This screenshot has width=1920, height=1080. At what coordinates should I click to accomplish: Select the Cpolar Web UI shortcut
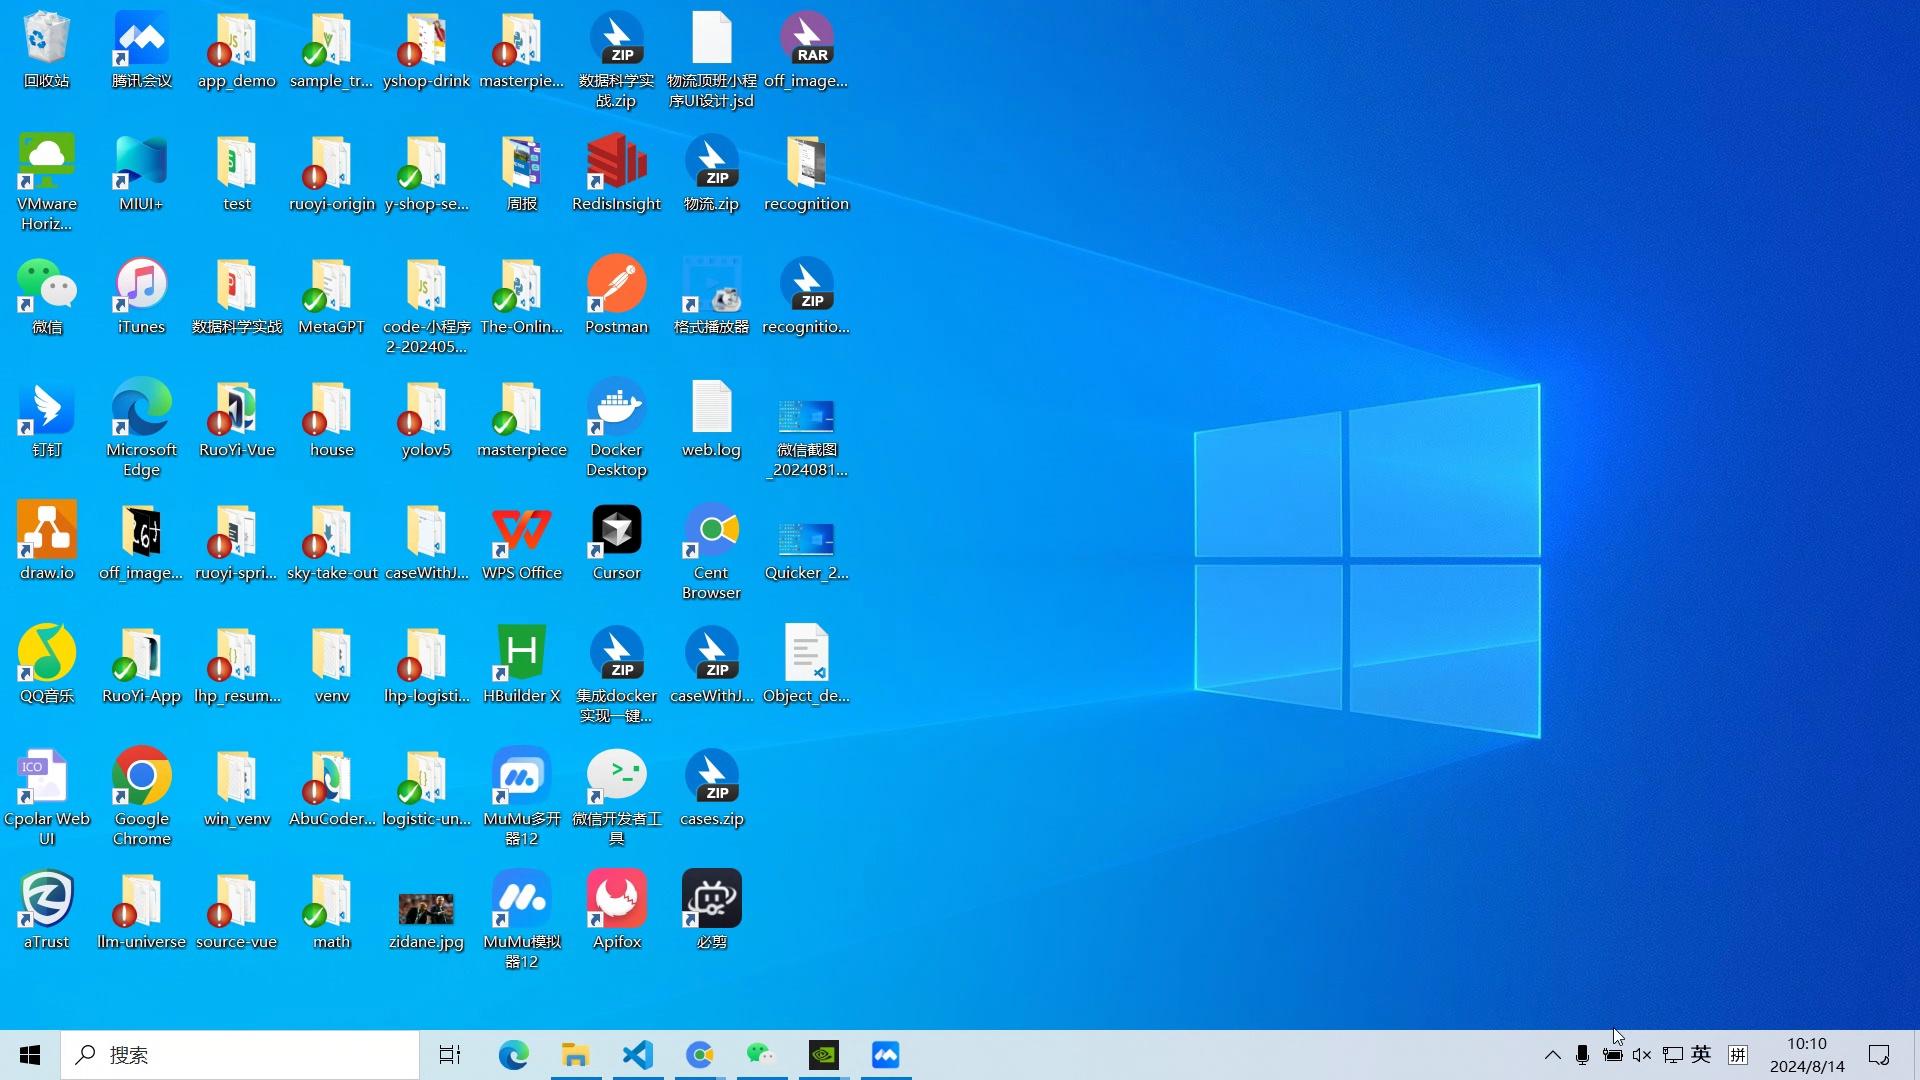pos(46,798)
